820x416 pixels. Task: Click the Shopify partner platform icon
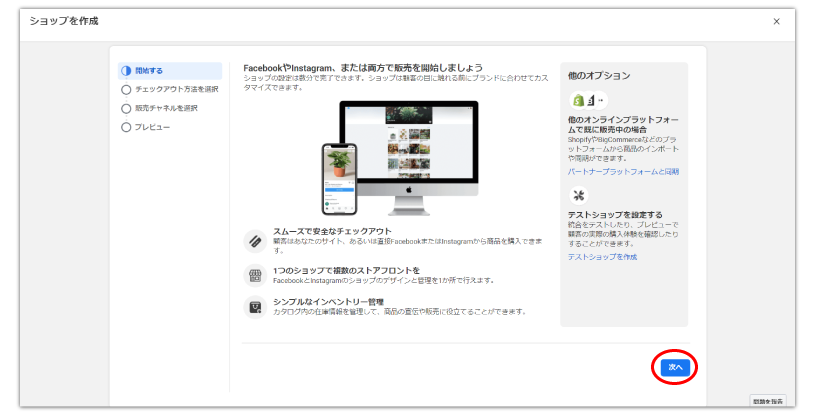point(578,100)
